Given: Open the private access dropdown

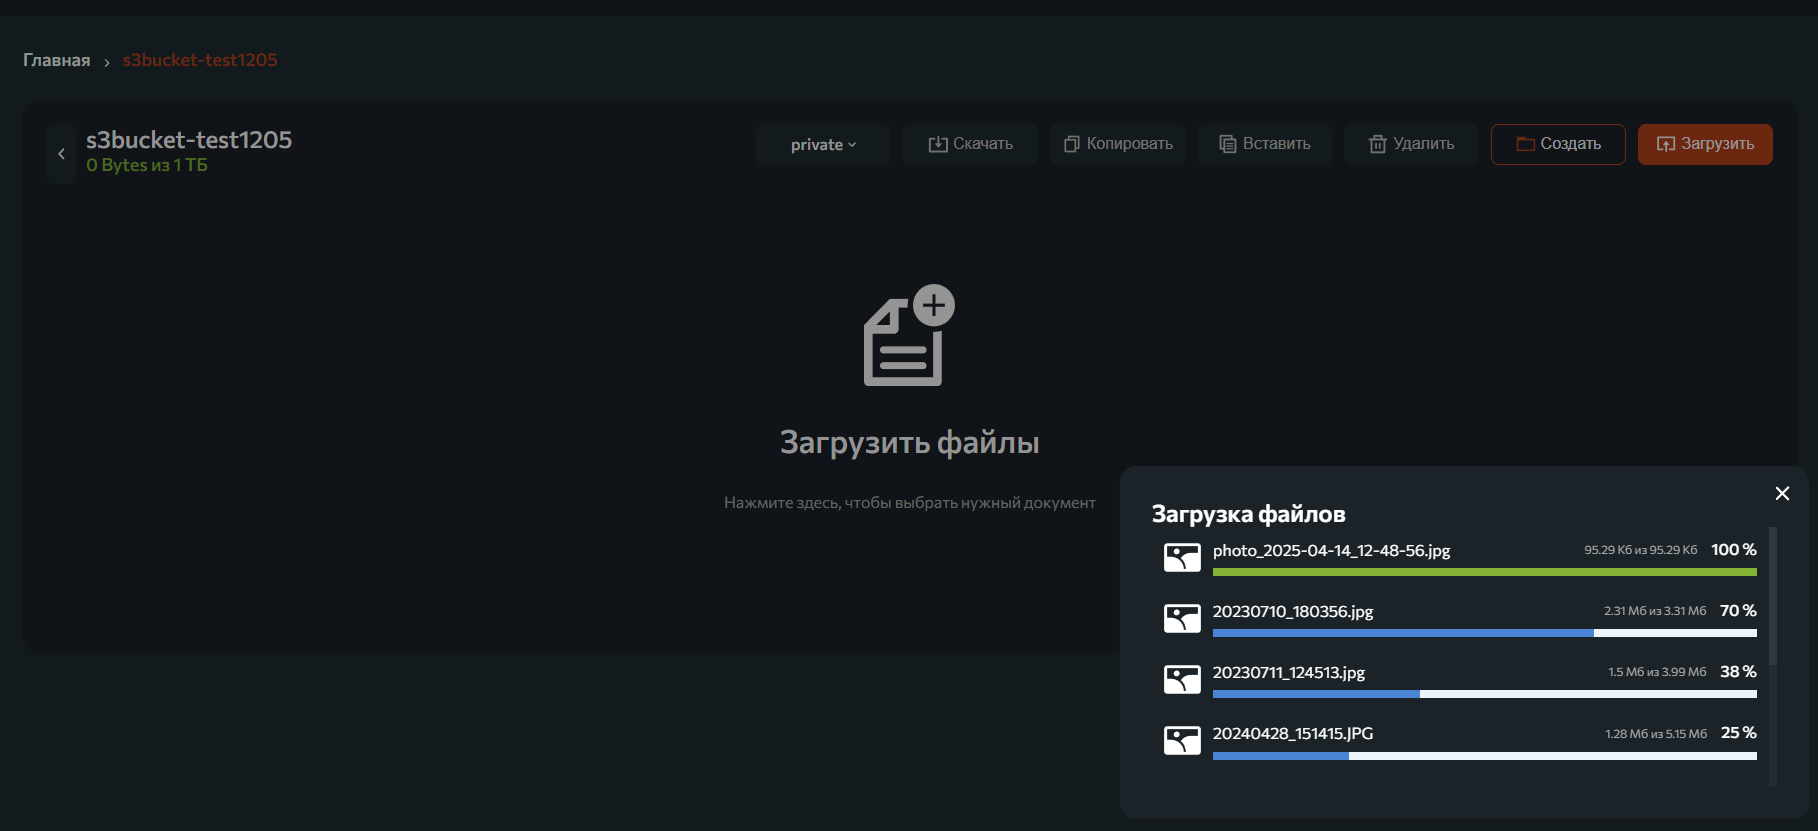Looking at the screenshot, I should 823,144.
